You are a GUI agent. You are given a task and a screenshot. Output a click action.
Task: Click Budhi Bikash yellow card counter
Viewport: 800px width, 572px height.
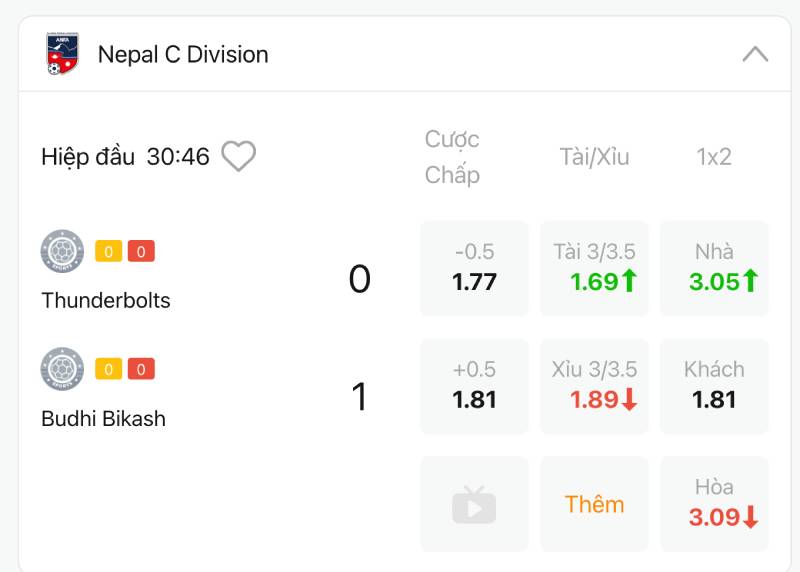coord(108,369)
